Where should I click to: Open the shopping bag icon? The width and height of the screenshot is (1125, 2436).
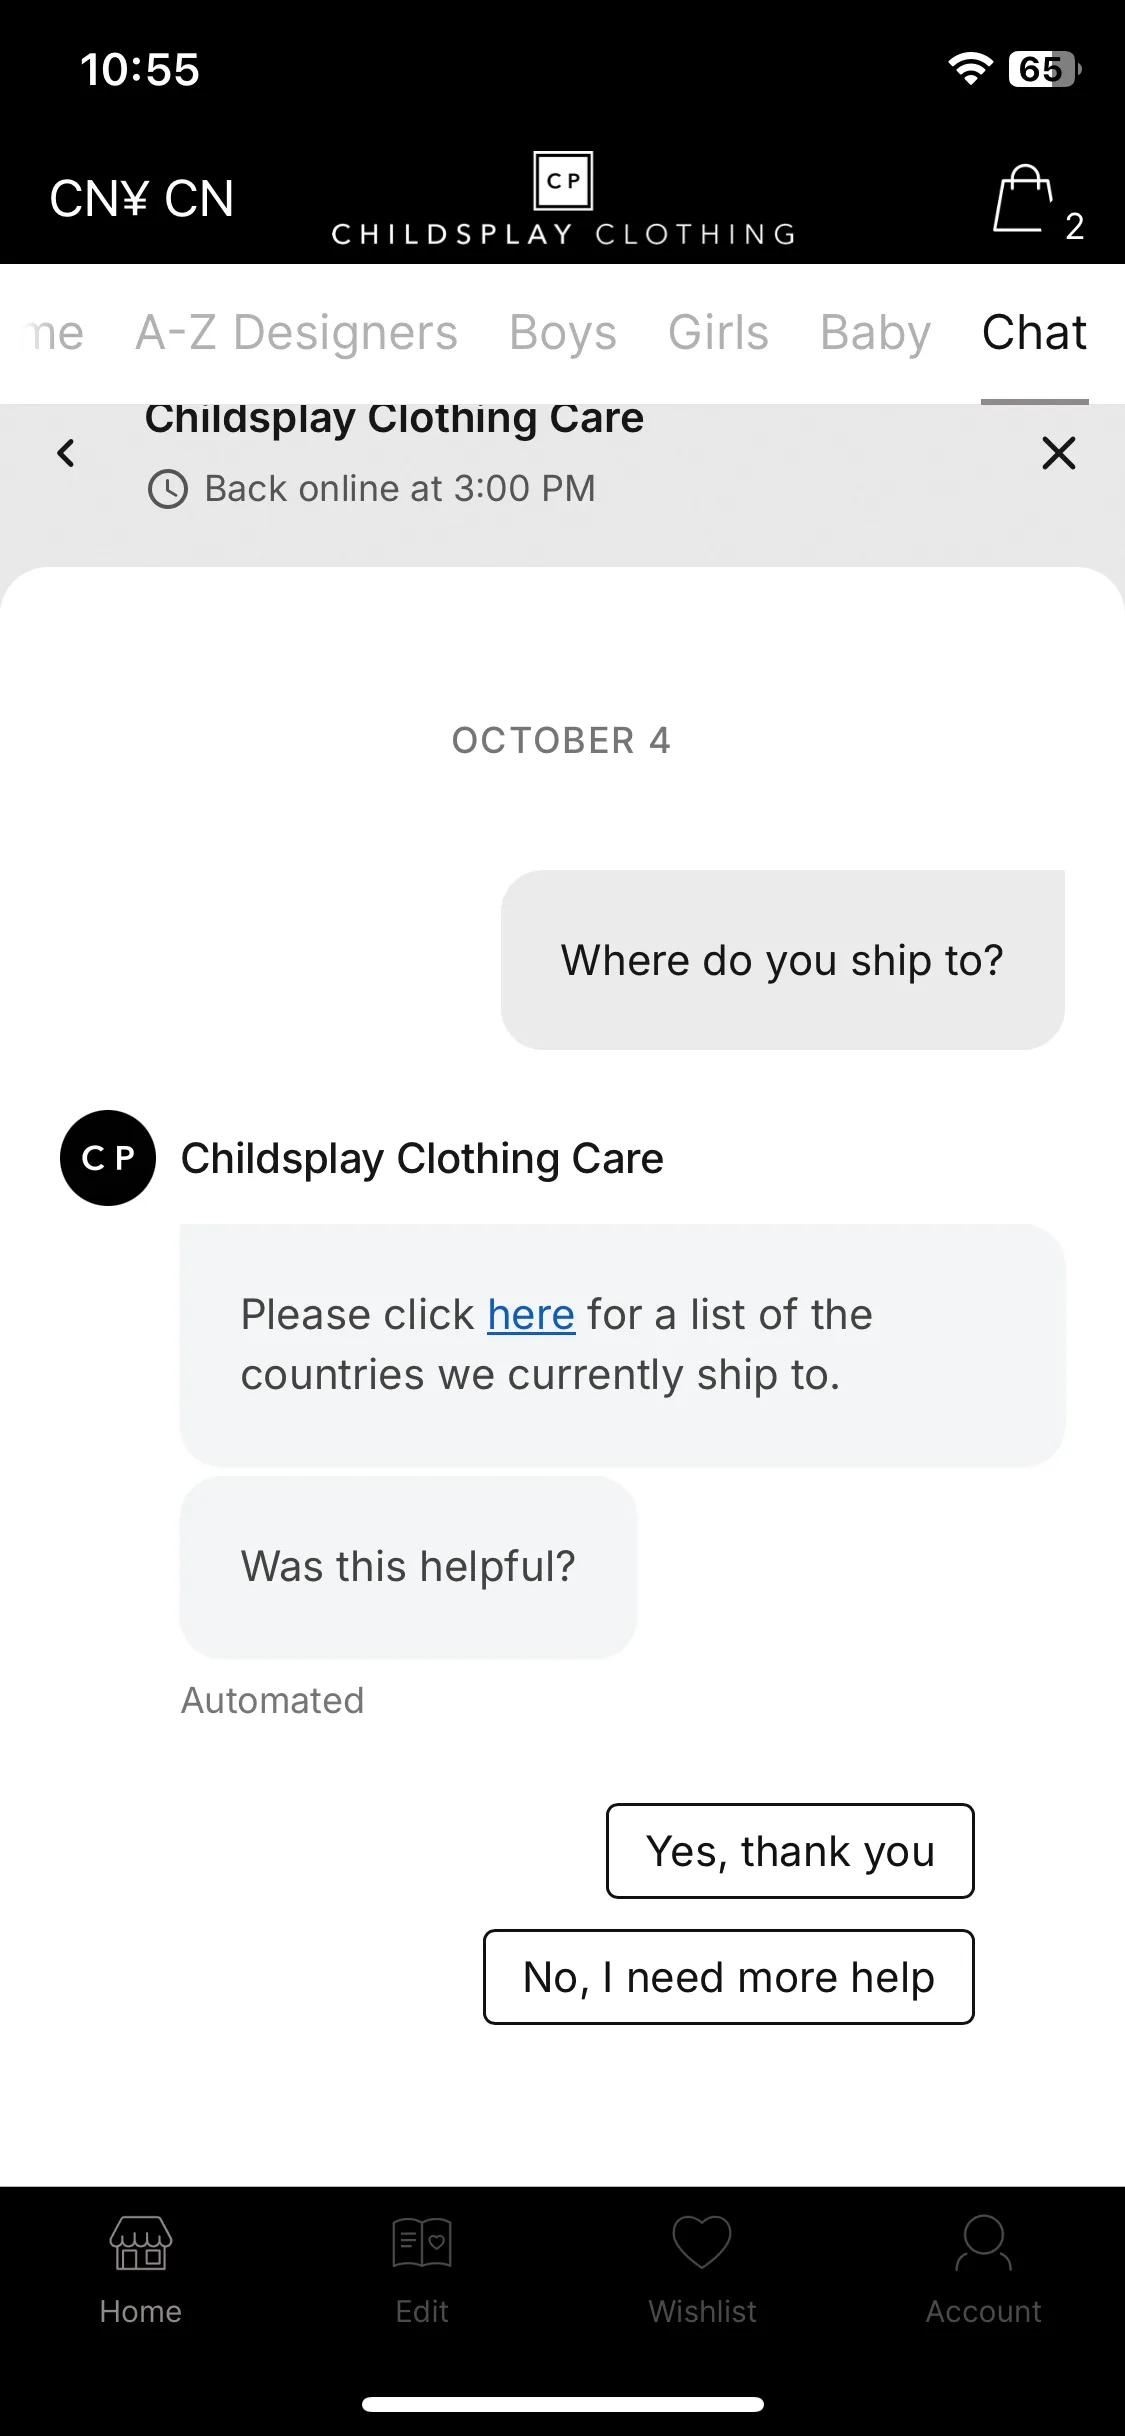point(1023,198)
